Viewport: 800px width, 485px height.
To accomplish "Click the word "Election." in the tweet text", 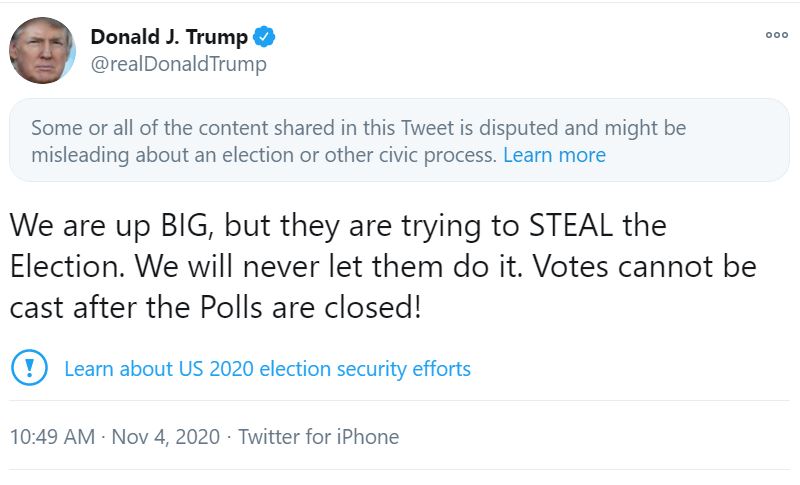I will tap(68, 266).
